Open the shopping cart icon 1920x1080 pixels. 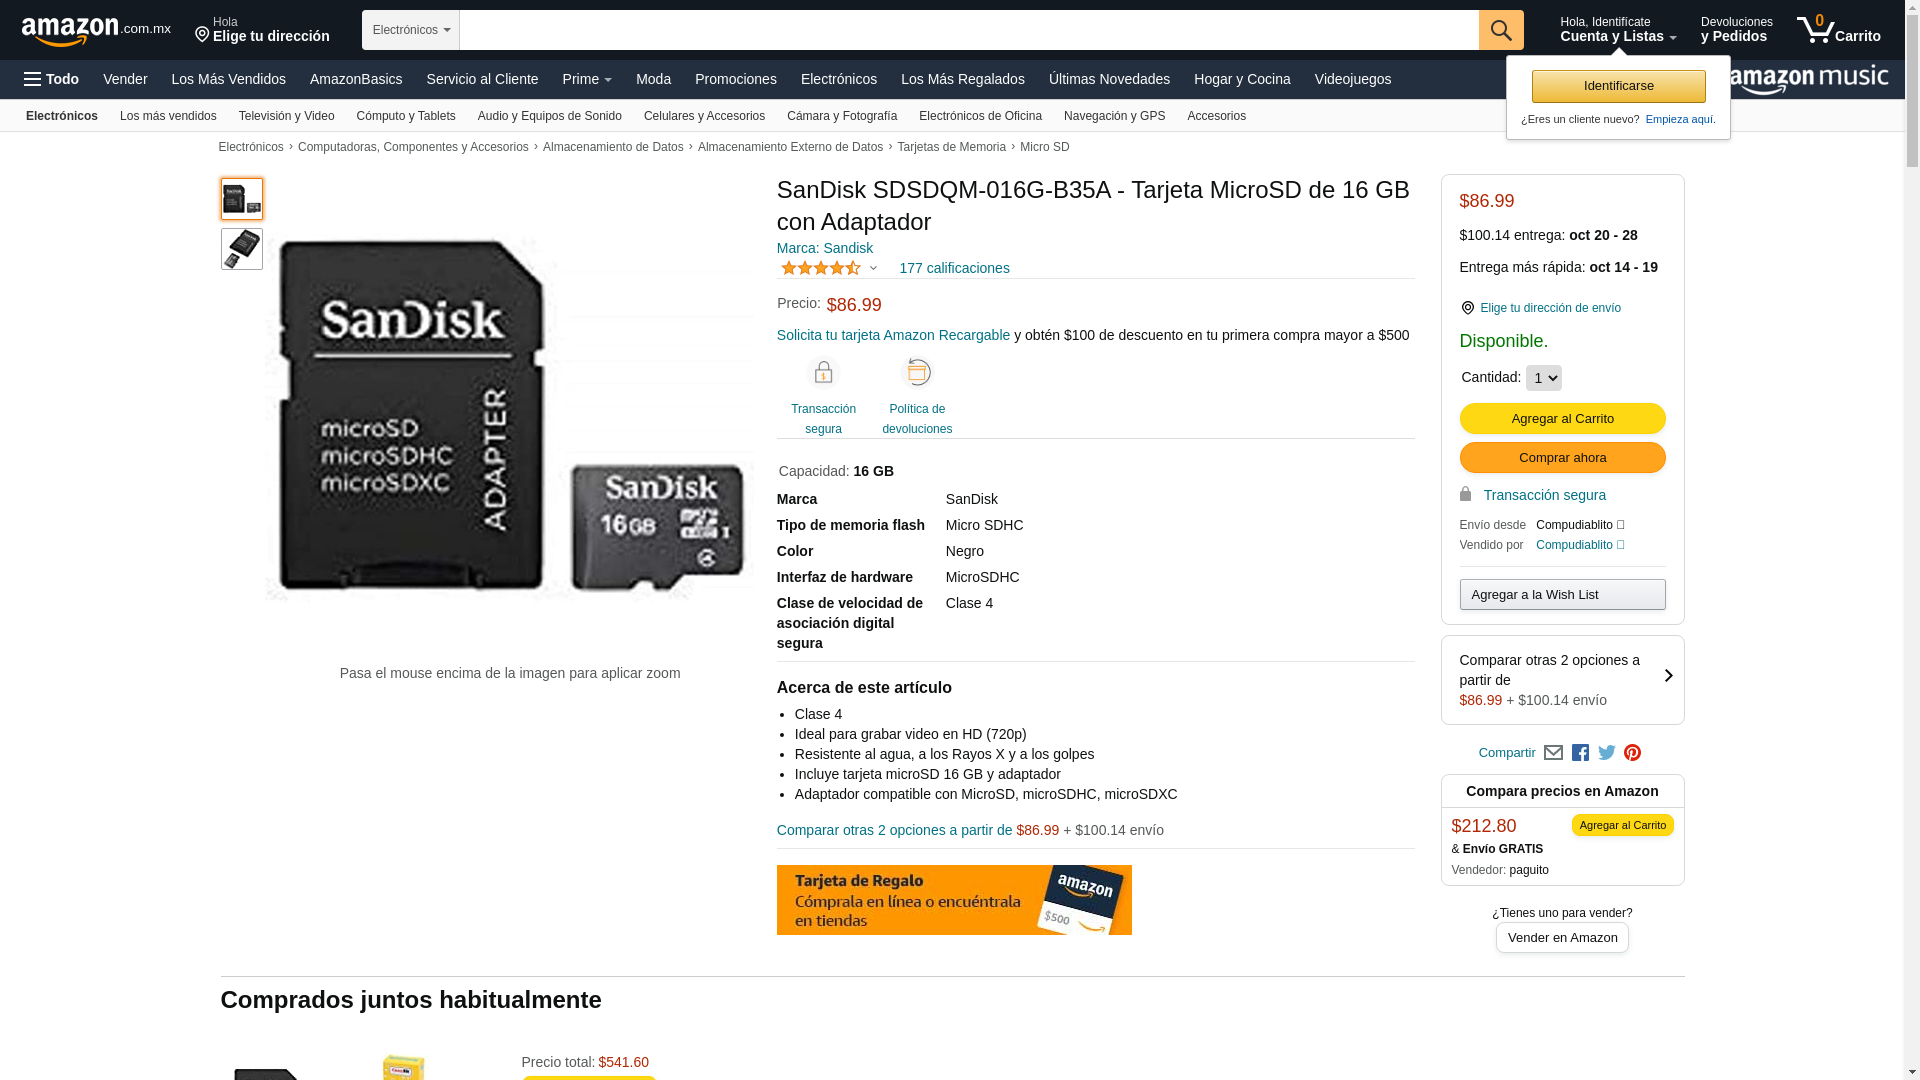(x=1838, y=29)
